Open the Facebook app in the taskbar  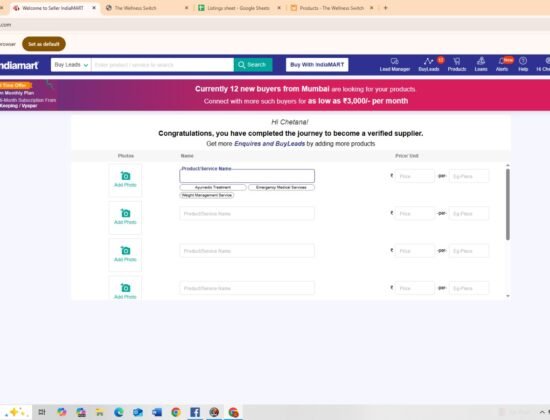[195, 412]
